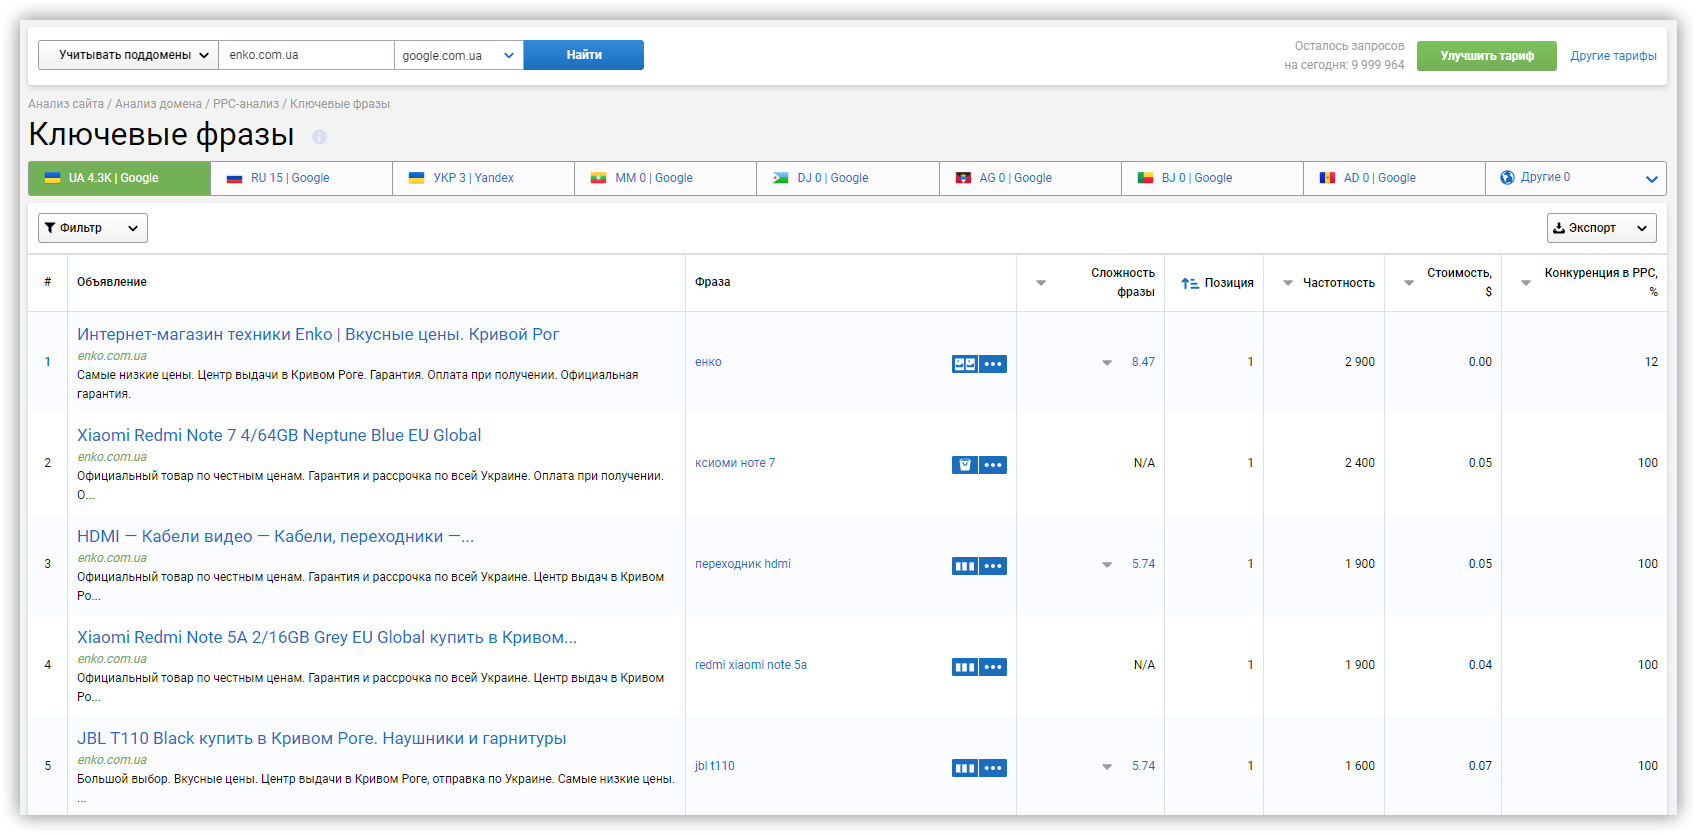Image resolution: width=1697 pixels, height=835 pixels.
Task: Expand difficulty arrow in jbl t110 row
Action: tap(1107, 767)
